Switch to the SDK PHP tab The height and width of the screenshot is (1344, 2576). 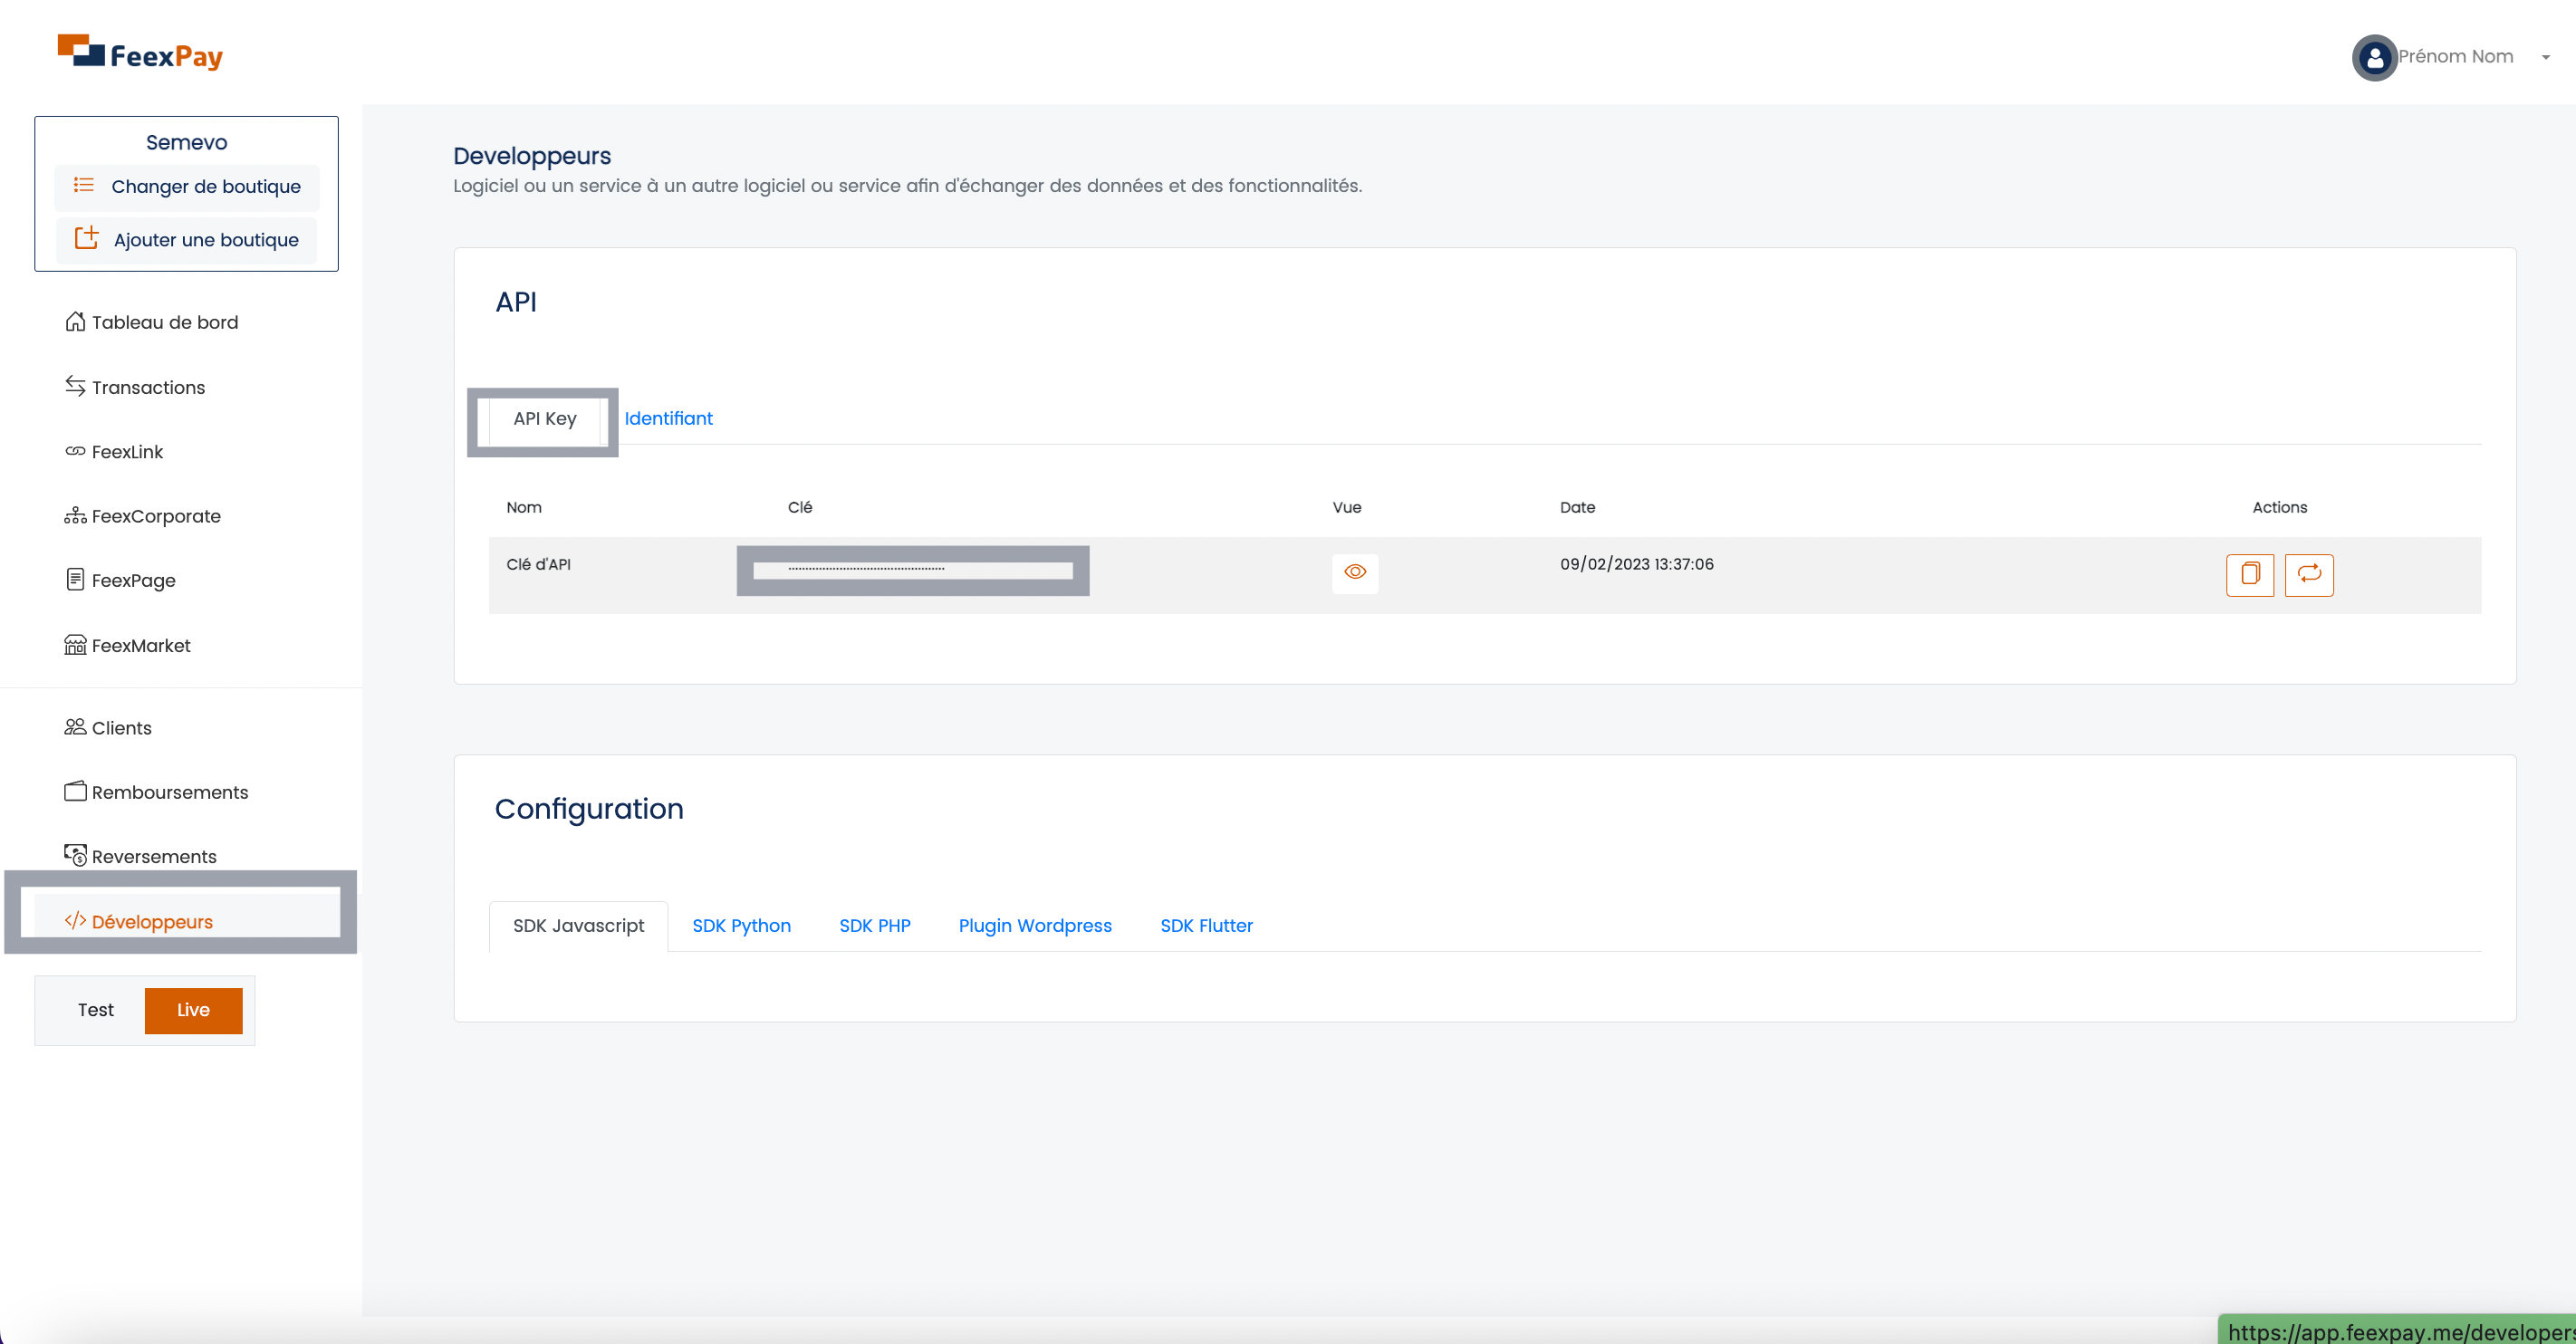tap(875, 926)
